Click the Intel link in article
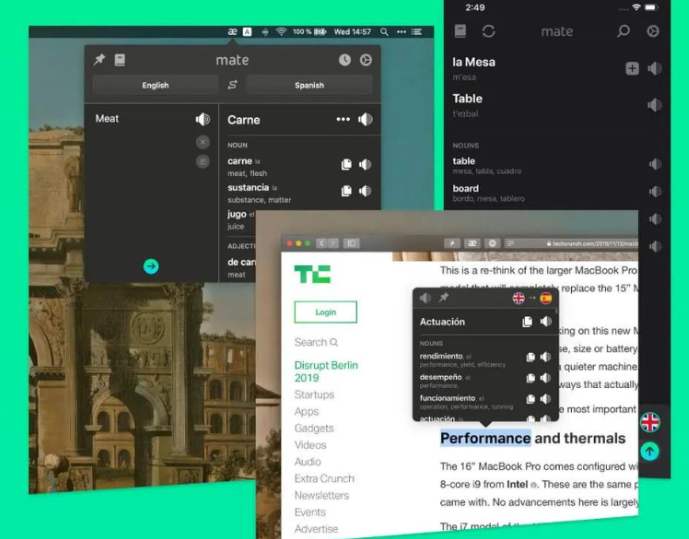 pos(517,484)
